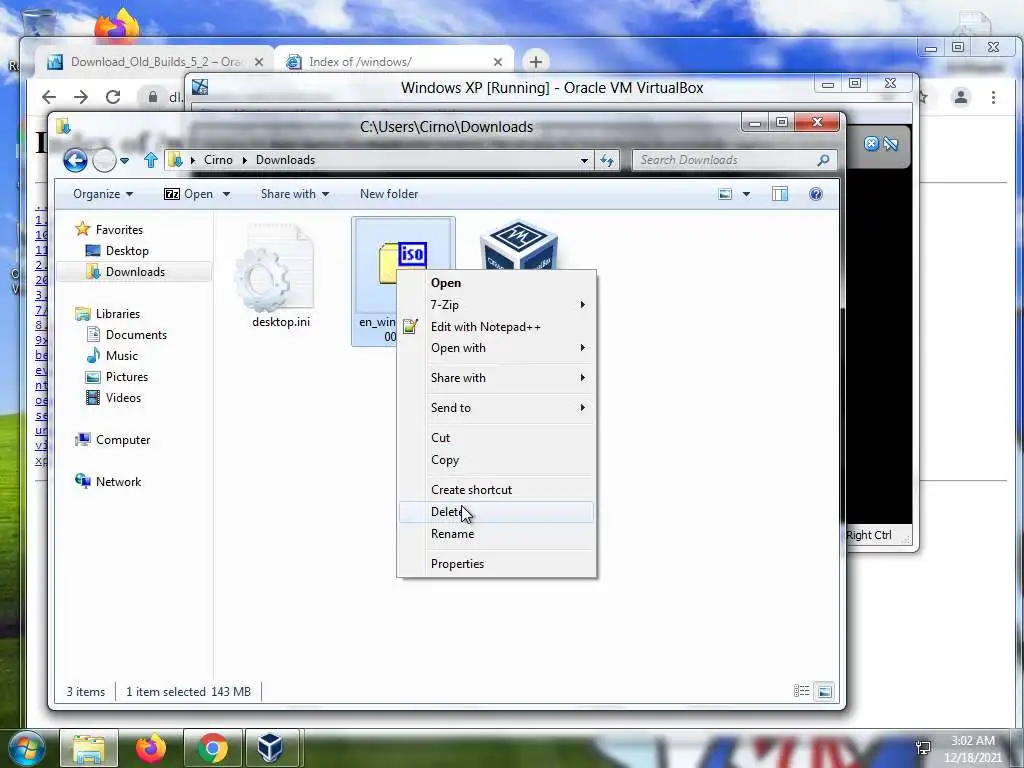Expand Open with submenu
1024x768 pixels.
(x=496, y=348)
